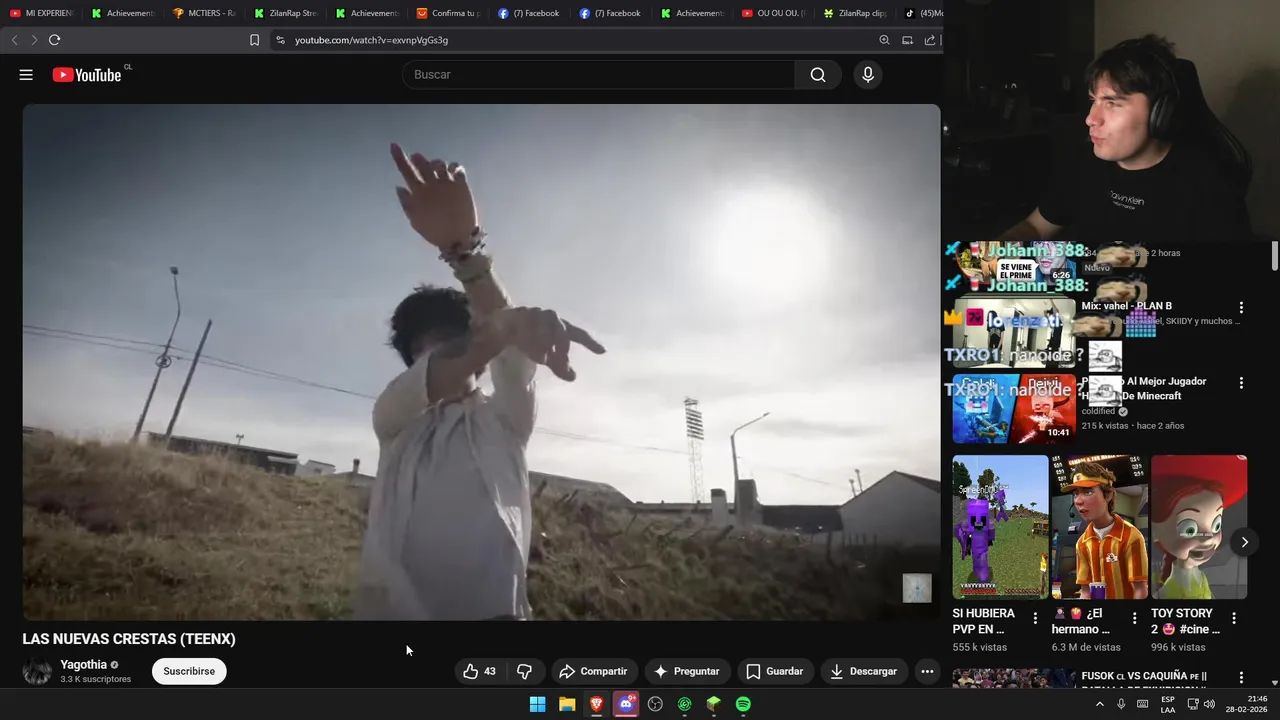This screenshot has width=1280, height=720.
Task: Switch to Confirma tu p tab
Action: click(449, 13)
